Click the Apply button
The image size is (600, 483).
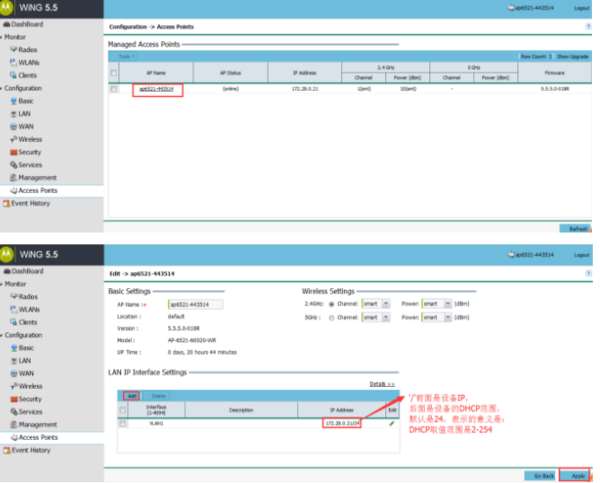point(574,476)
